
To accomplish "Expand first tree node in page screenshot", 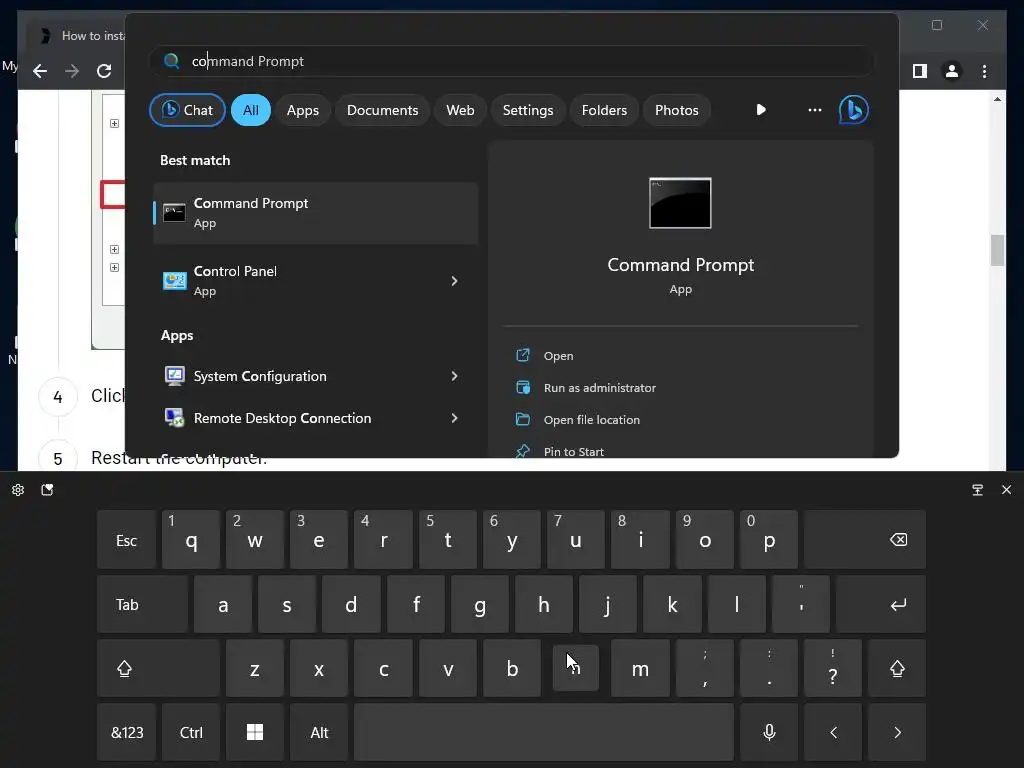I will tap(114, 123).
